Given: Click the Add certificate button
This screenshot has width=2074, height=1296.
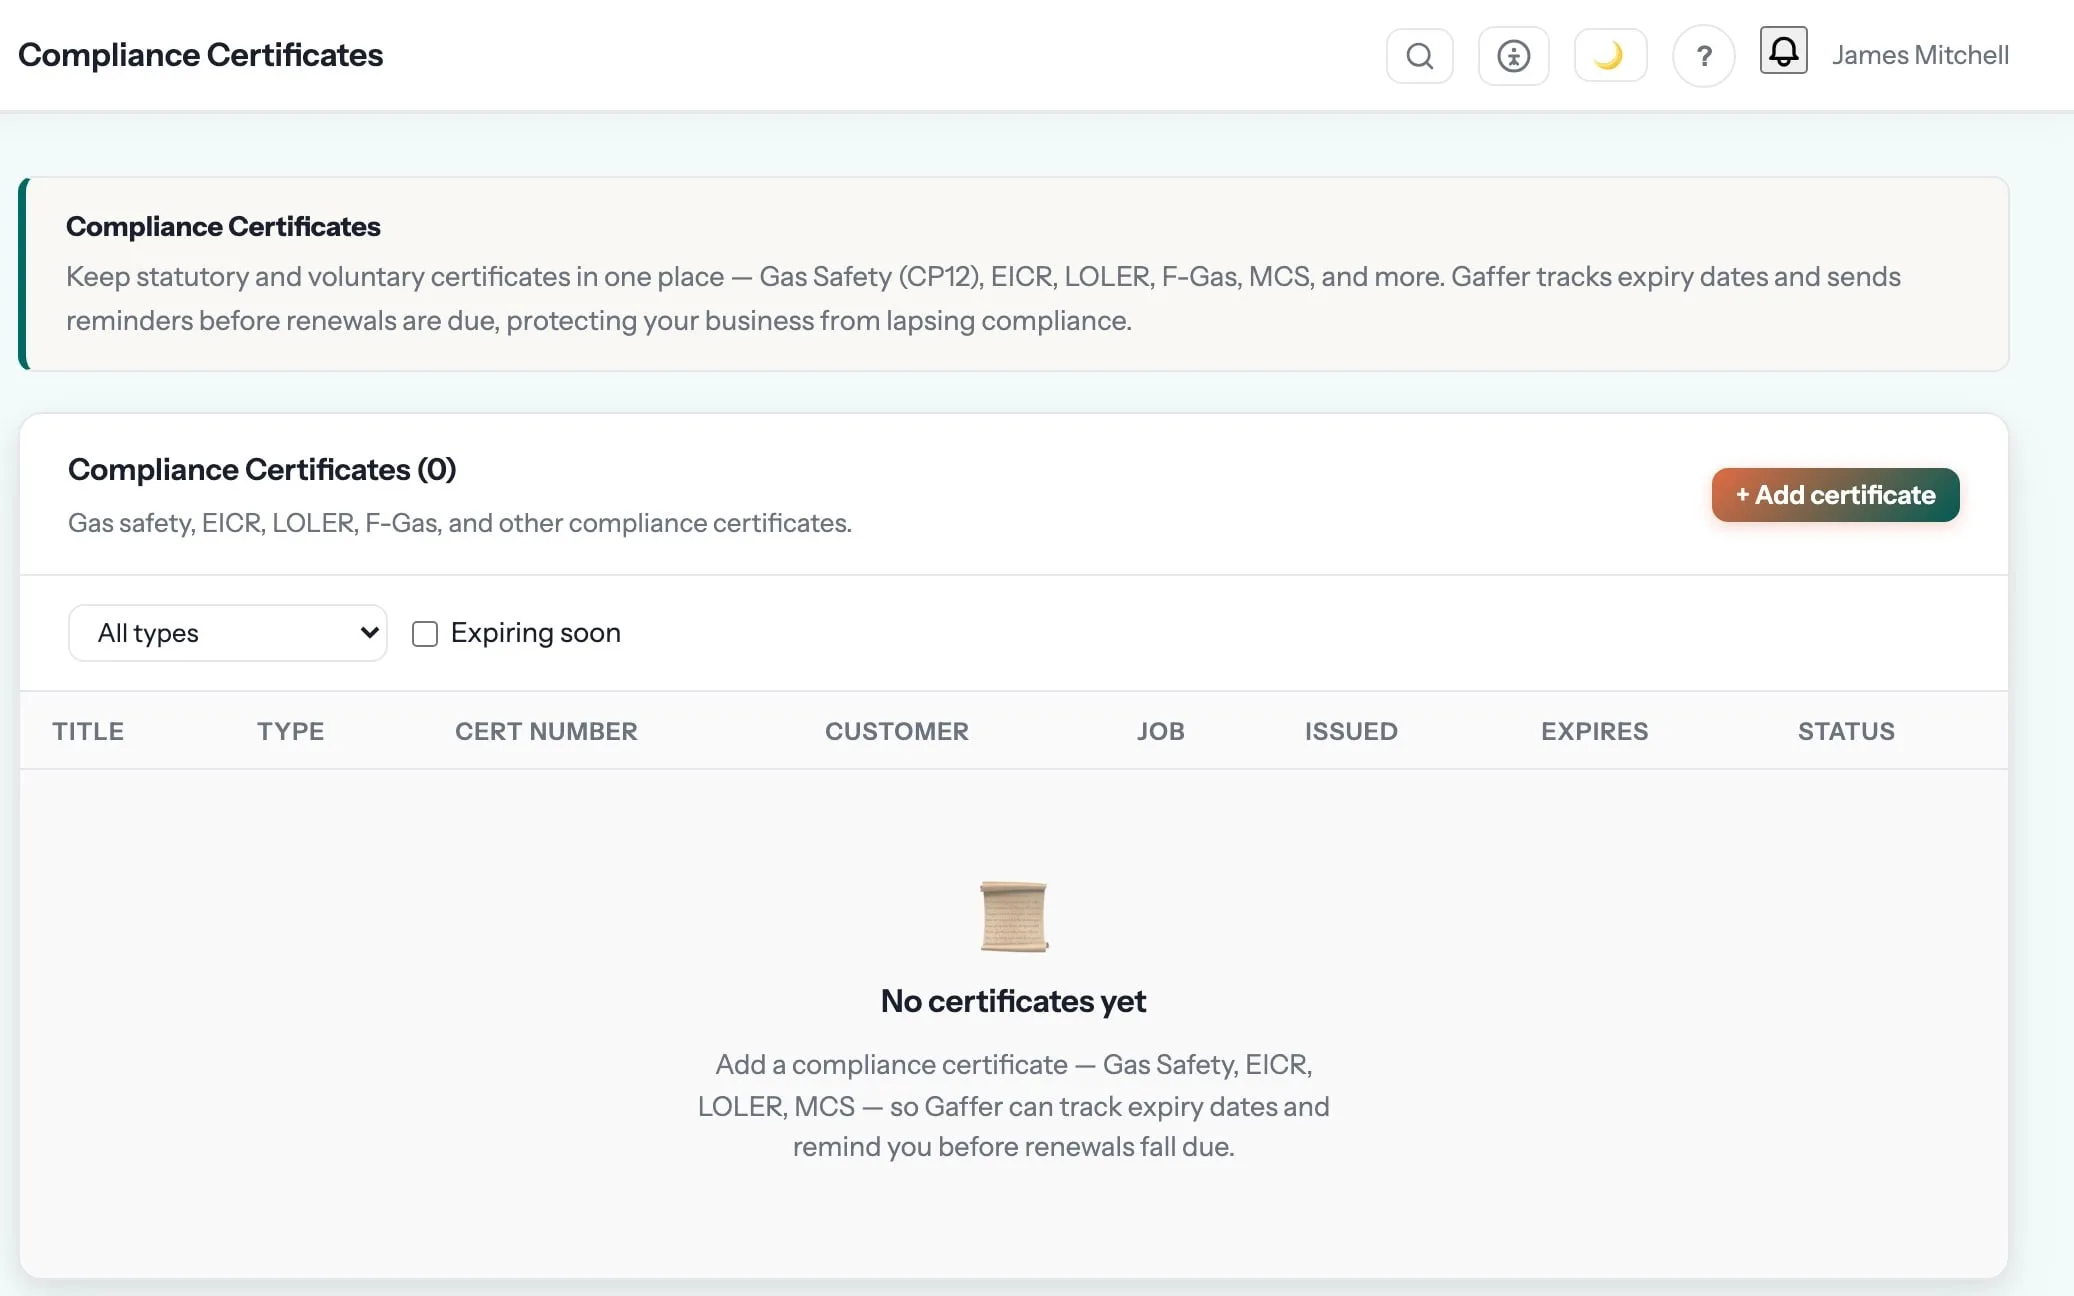Looking at the screenshot, I should pyautogui.click(x=1835, y=495).
